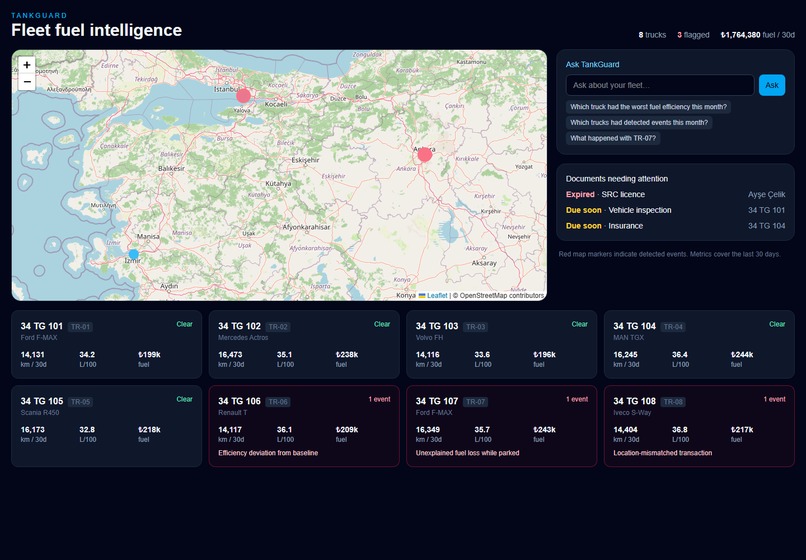Open the 34 TG 104 truck card
The height and width of the screenshot is (560, 806).
tap(699, 345)
